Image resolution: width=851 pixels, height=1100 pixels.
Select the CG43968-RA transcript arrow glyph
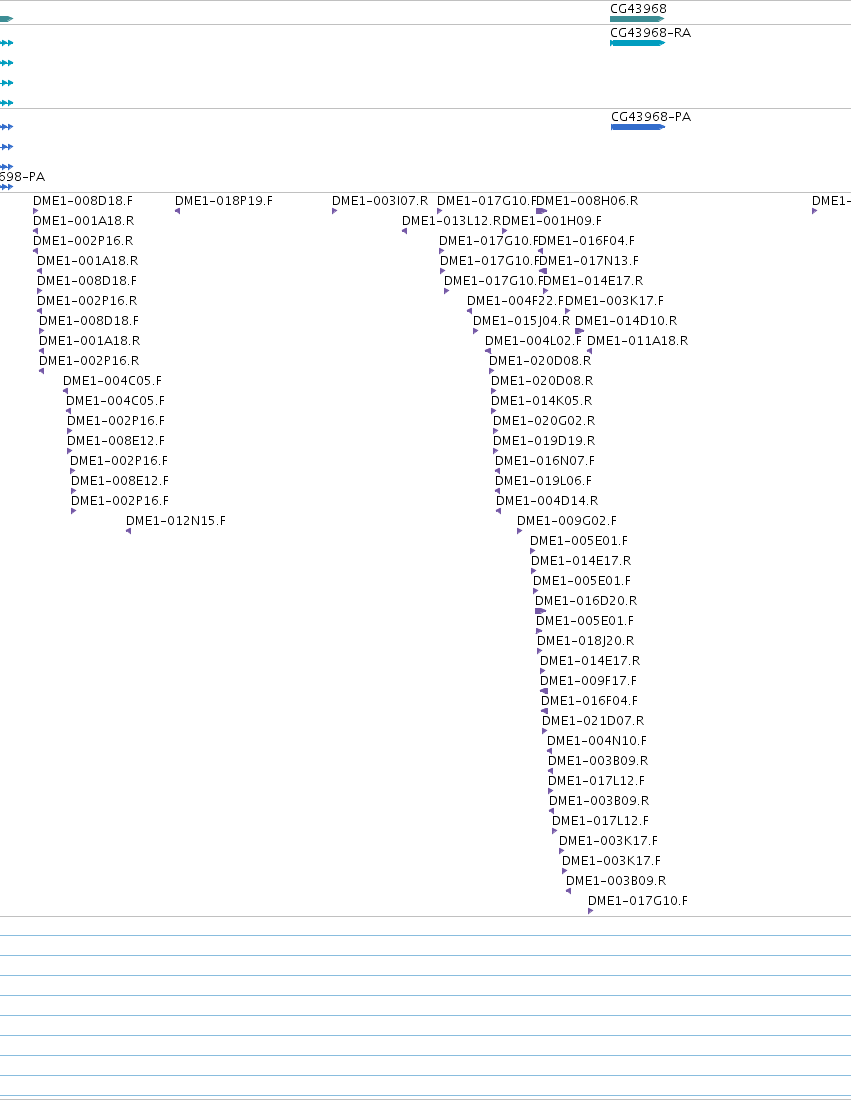coord(638,43)
